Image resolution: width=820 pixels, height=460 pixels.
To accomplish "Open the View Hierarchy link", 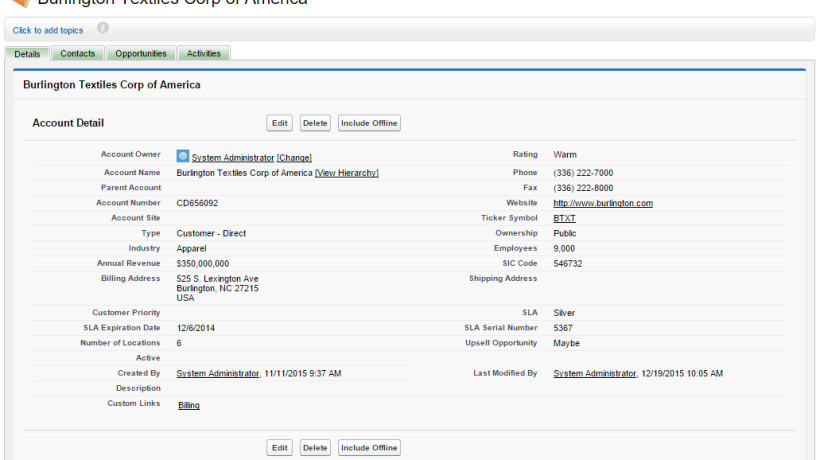I will tap(347, 173).
